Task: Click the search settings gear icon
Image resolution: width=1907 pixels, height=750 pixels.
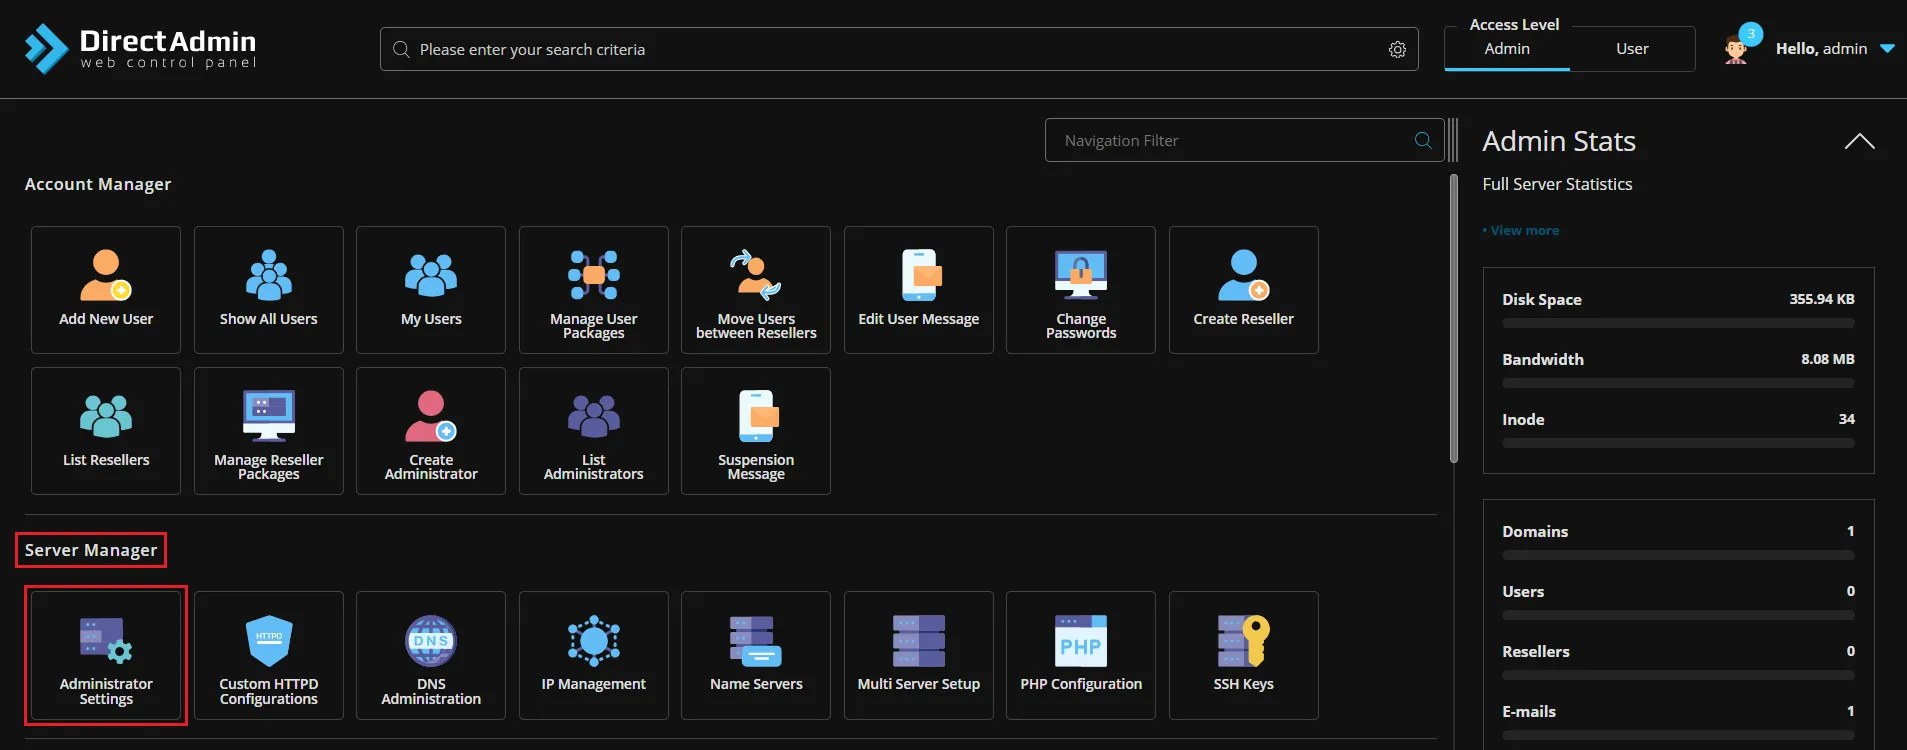Action: click(1397, 50)
